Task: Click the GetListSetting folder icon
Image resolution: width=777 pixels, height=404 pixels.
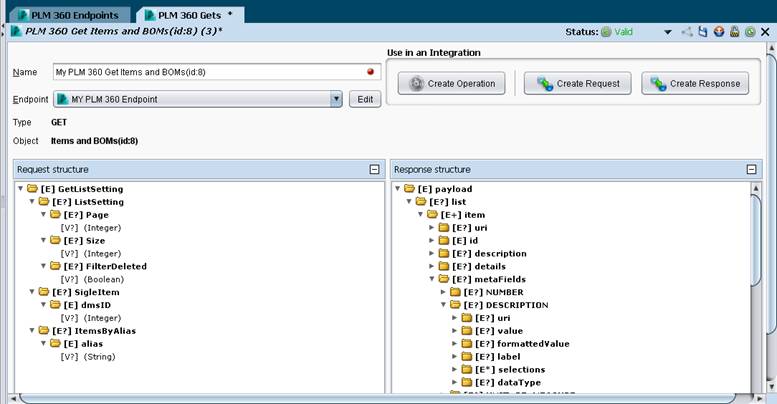Action: point(33,188)
